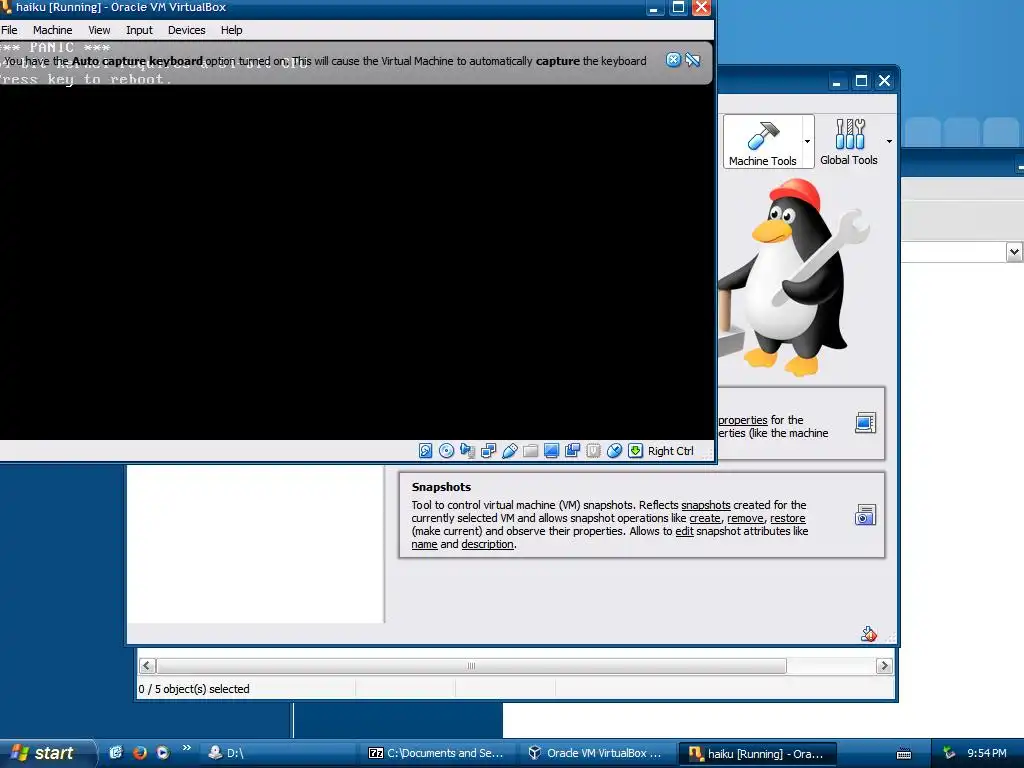
Task: Open the View menu
Action: coord(99,30)
